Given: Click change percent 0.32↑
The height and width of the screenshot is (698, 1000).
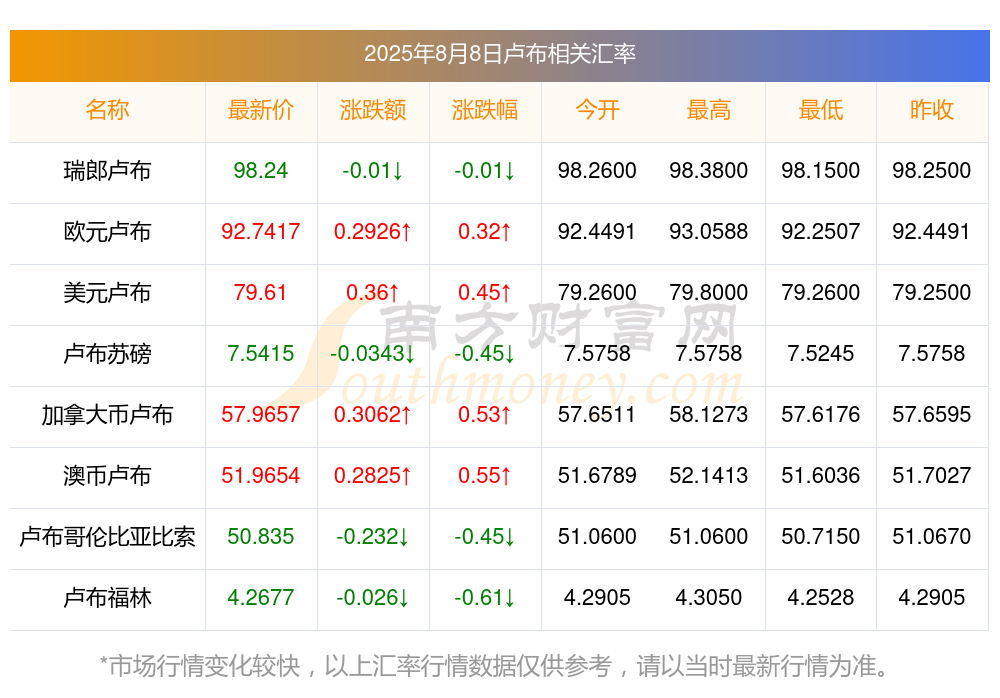Looking at the screenshot, I should point(485,231).
